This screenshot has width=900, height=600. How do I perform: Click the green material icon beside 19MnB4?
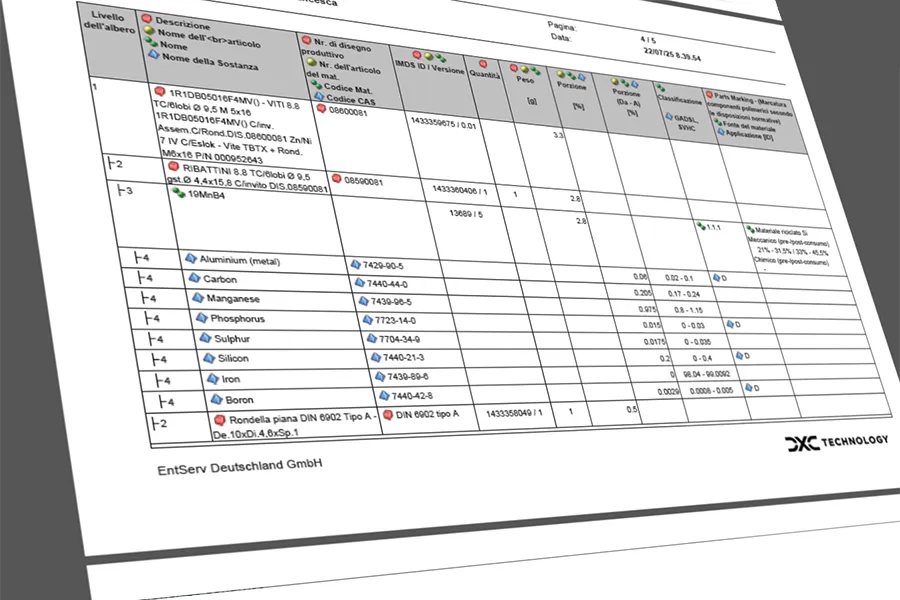[179, 192]
